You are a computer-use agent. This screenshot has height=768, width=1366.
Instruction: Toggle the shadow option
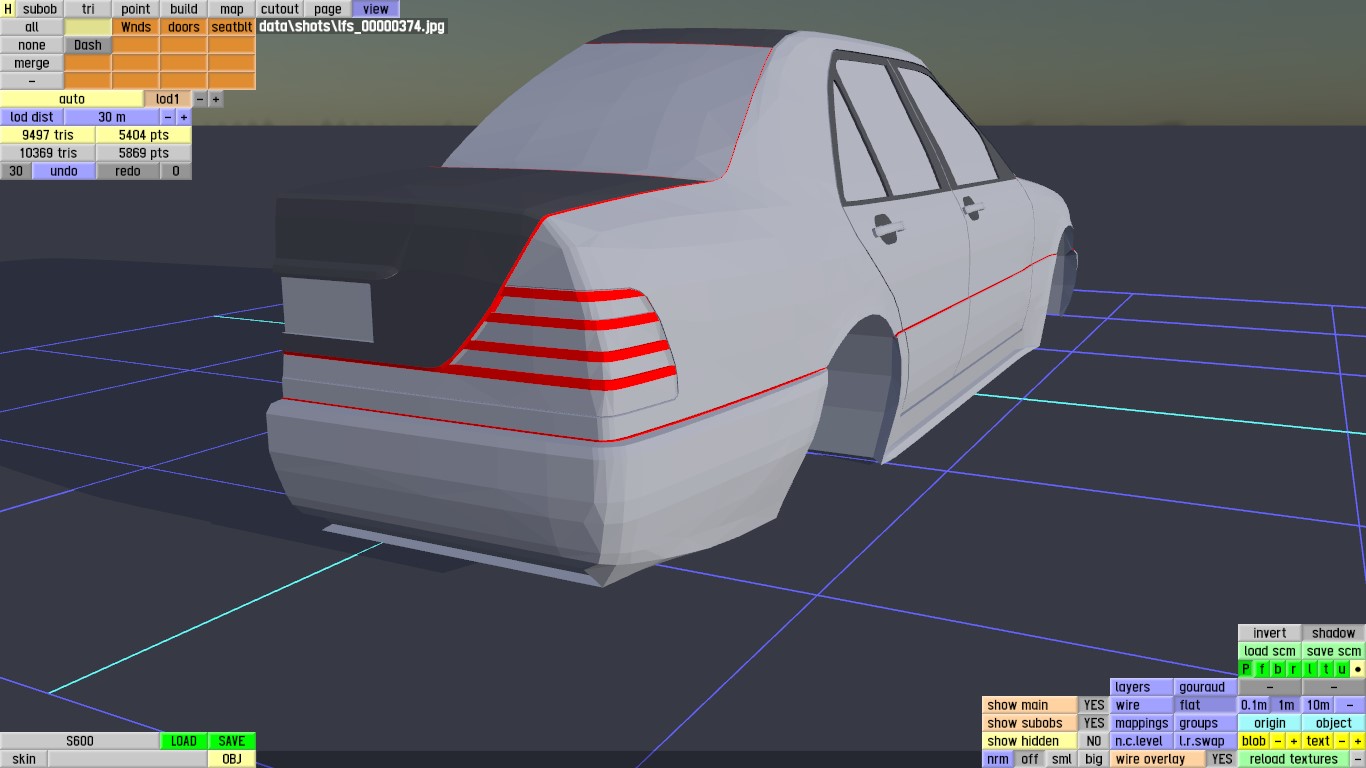click(x=1334, y=633)
